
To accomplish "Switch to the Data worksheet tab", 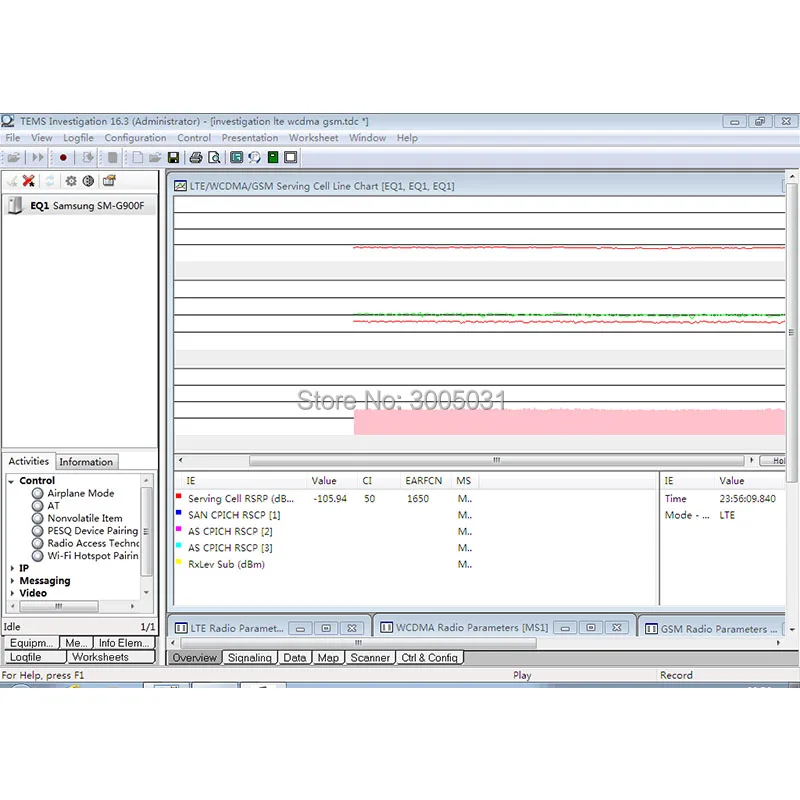I will (x=294, y=658).
